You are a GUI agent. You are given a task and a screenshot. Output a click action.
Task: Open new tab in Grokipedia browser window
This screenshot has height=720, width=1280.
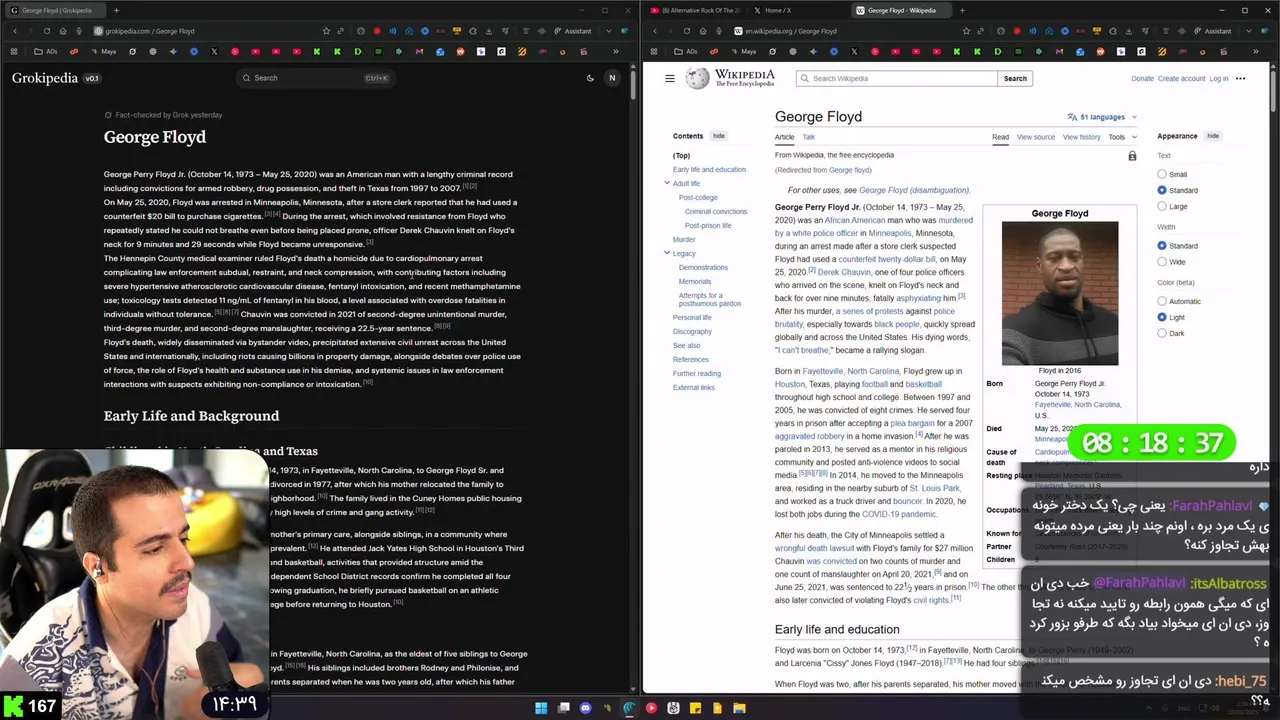pyautogui.click(x=116, y=10)
